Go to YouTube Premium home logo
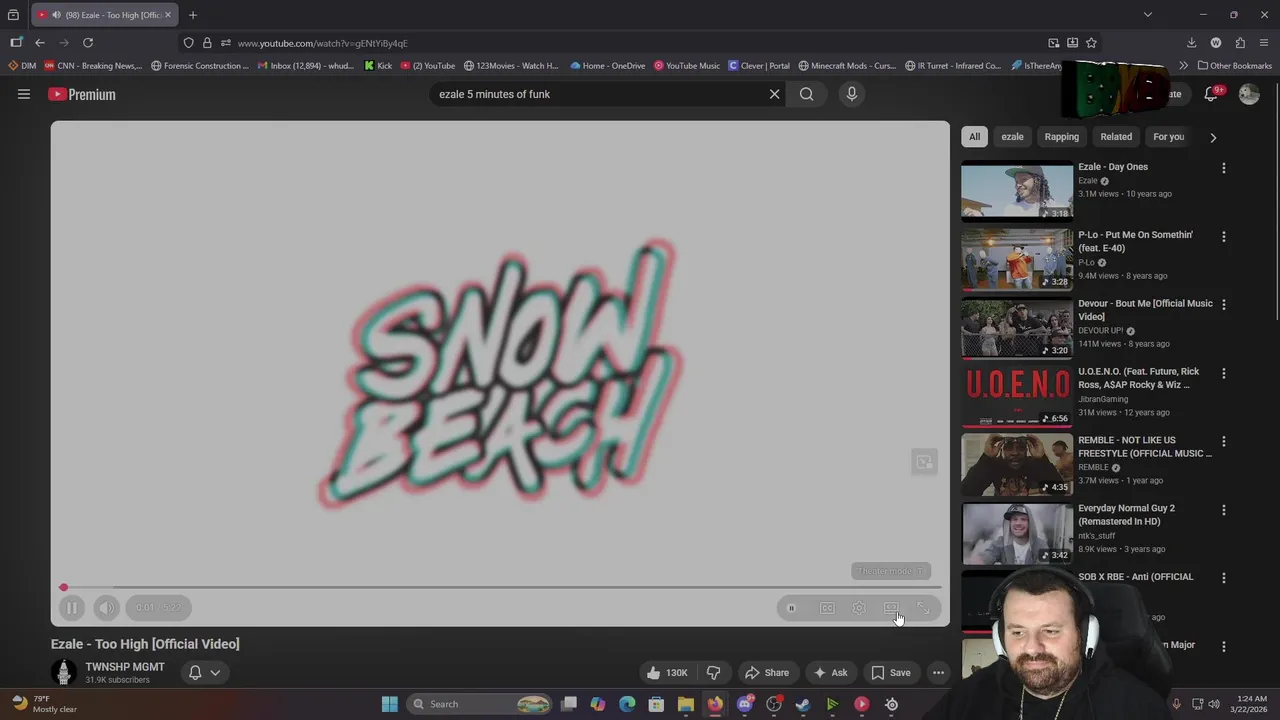1280x720 pixels. (x=82, y=94)
